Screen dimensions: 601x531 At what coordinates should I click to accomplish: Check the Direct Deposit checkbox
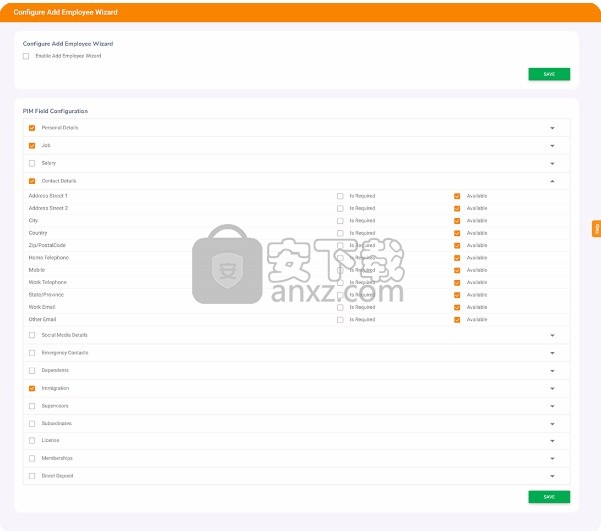click(32, 476)
